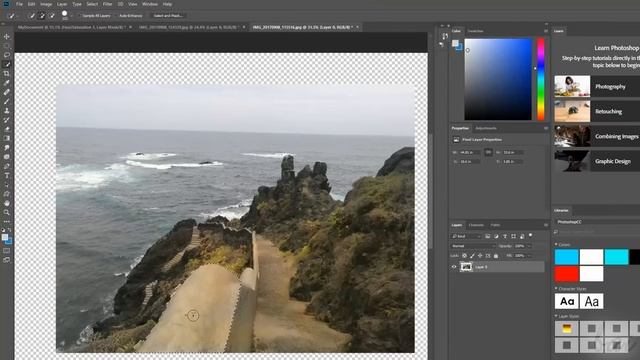Filter layers by adjustment layer icon
The width and height of the screenshot is (640, 360).
pyautogui.click(x=496, y=236)
